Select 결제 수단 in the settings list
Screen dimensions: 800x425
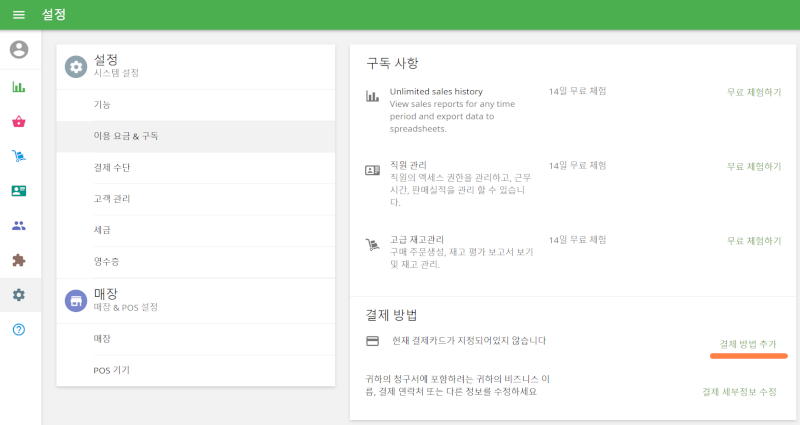click(111, 167)
